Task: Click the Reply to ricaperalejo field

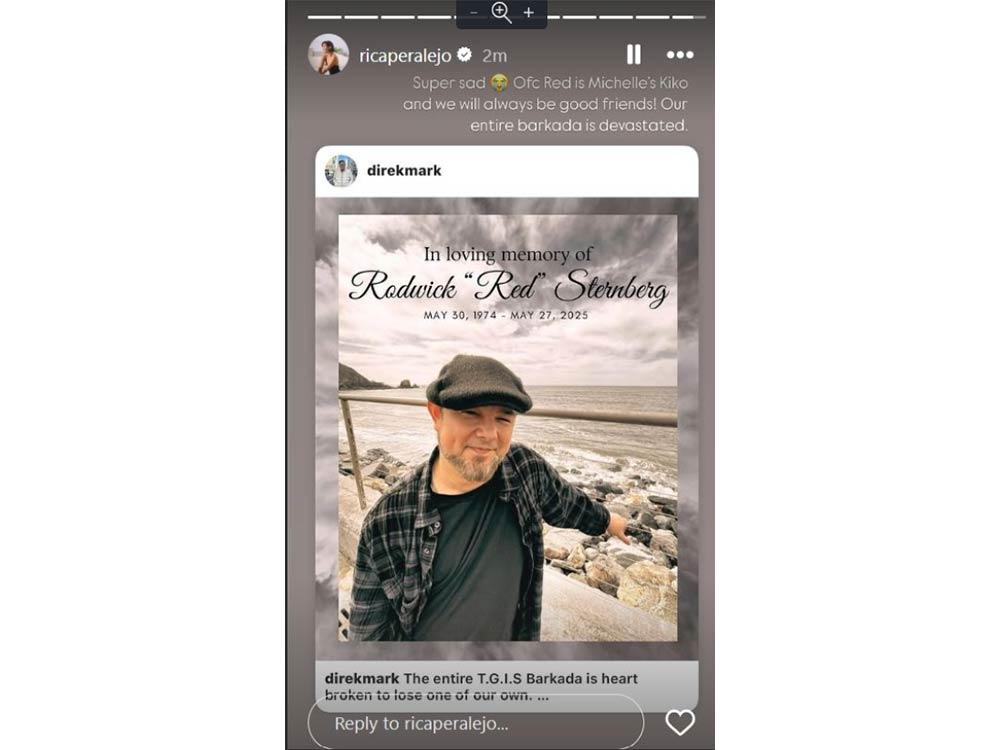Action: coord(476,723)
